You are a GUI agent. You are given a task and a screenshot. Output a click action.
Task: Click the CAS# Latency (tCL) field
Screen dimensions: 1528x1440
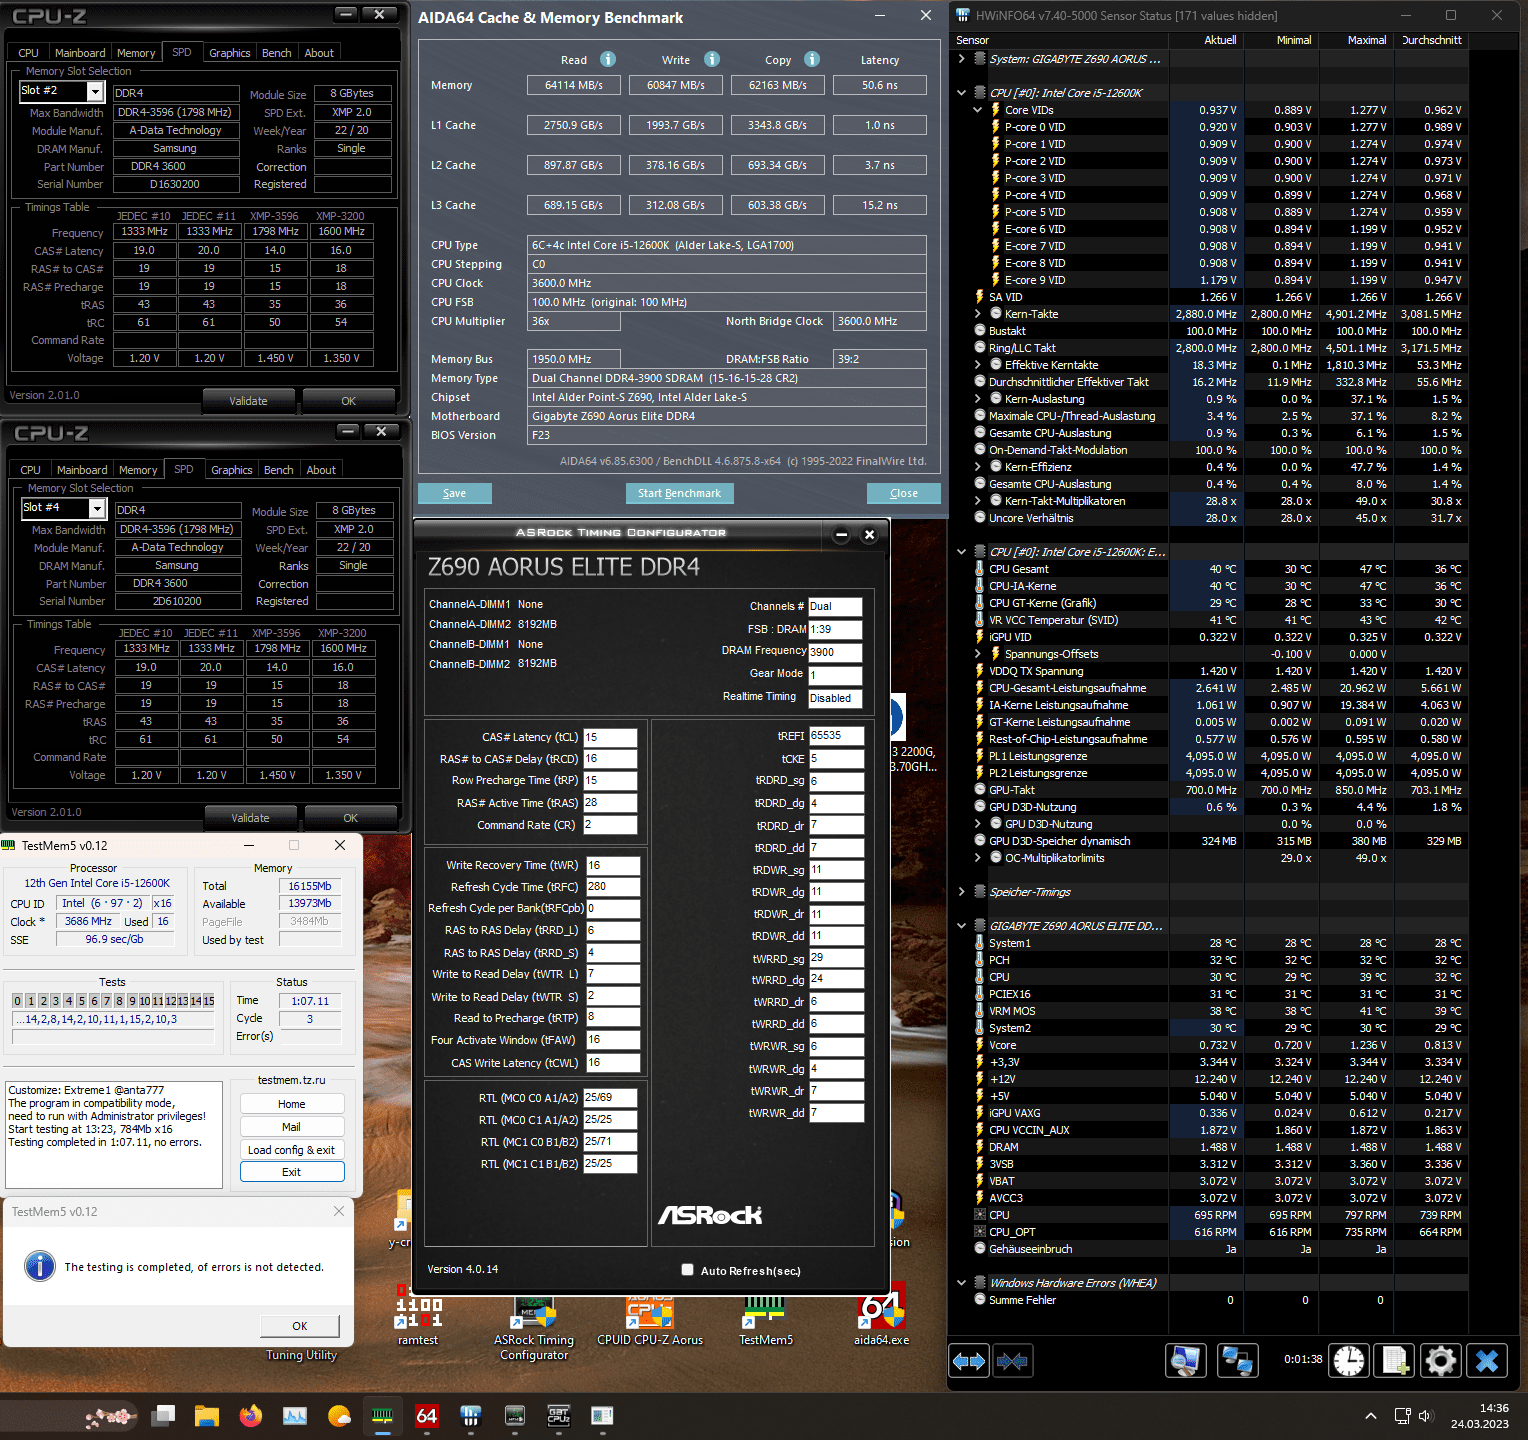pyautogui.click(x=610, y=738)
